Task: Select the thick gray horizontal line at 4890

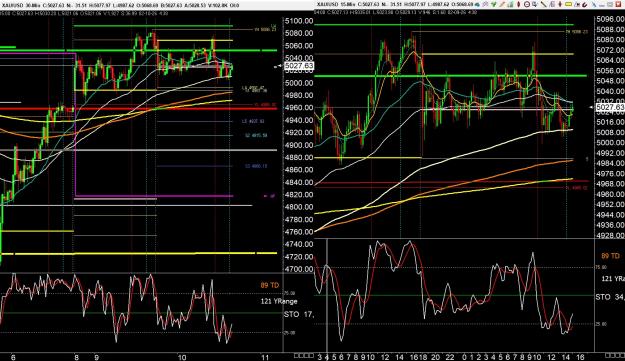Action: pyautogui.click(x=138, y=150)
